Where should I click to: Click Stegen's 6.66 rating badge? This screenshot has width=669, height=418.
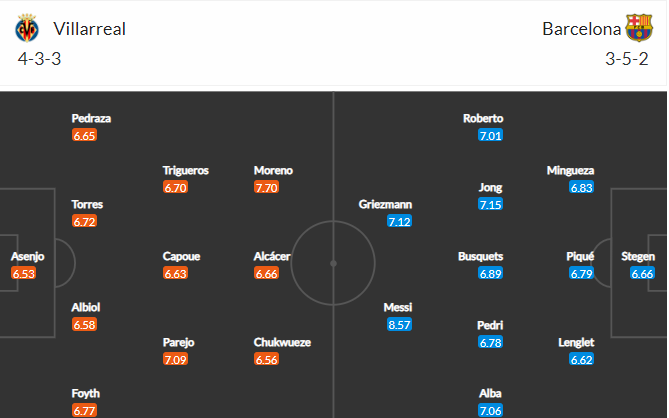642,273
